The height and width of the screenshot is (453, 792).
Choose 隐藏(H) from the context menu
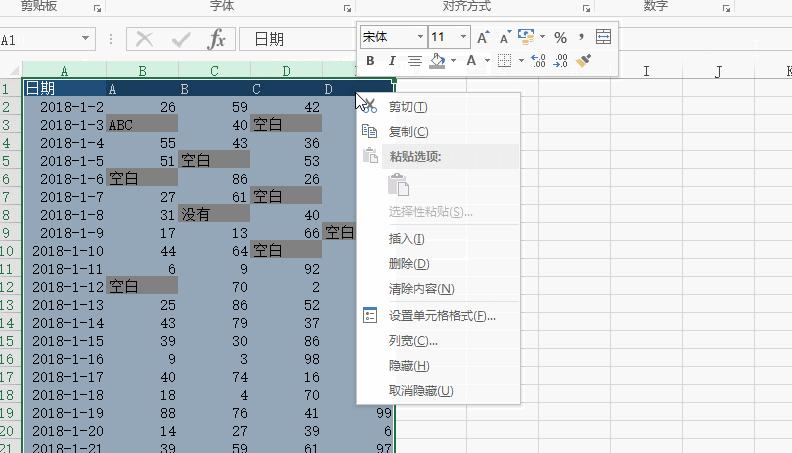coord(438,366)
